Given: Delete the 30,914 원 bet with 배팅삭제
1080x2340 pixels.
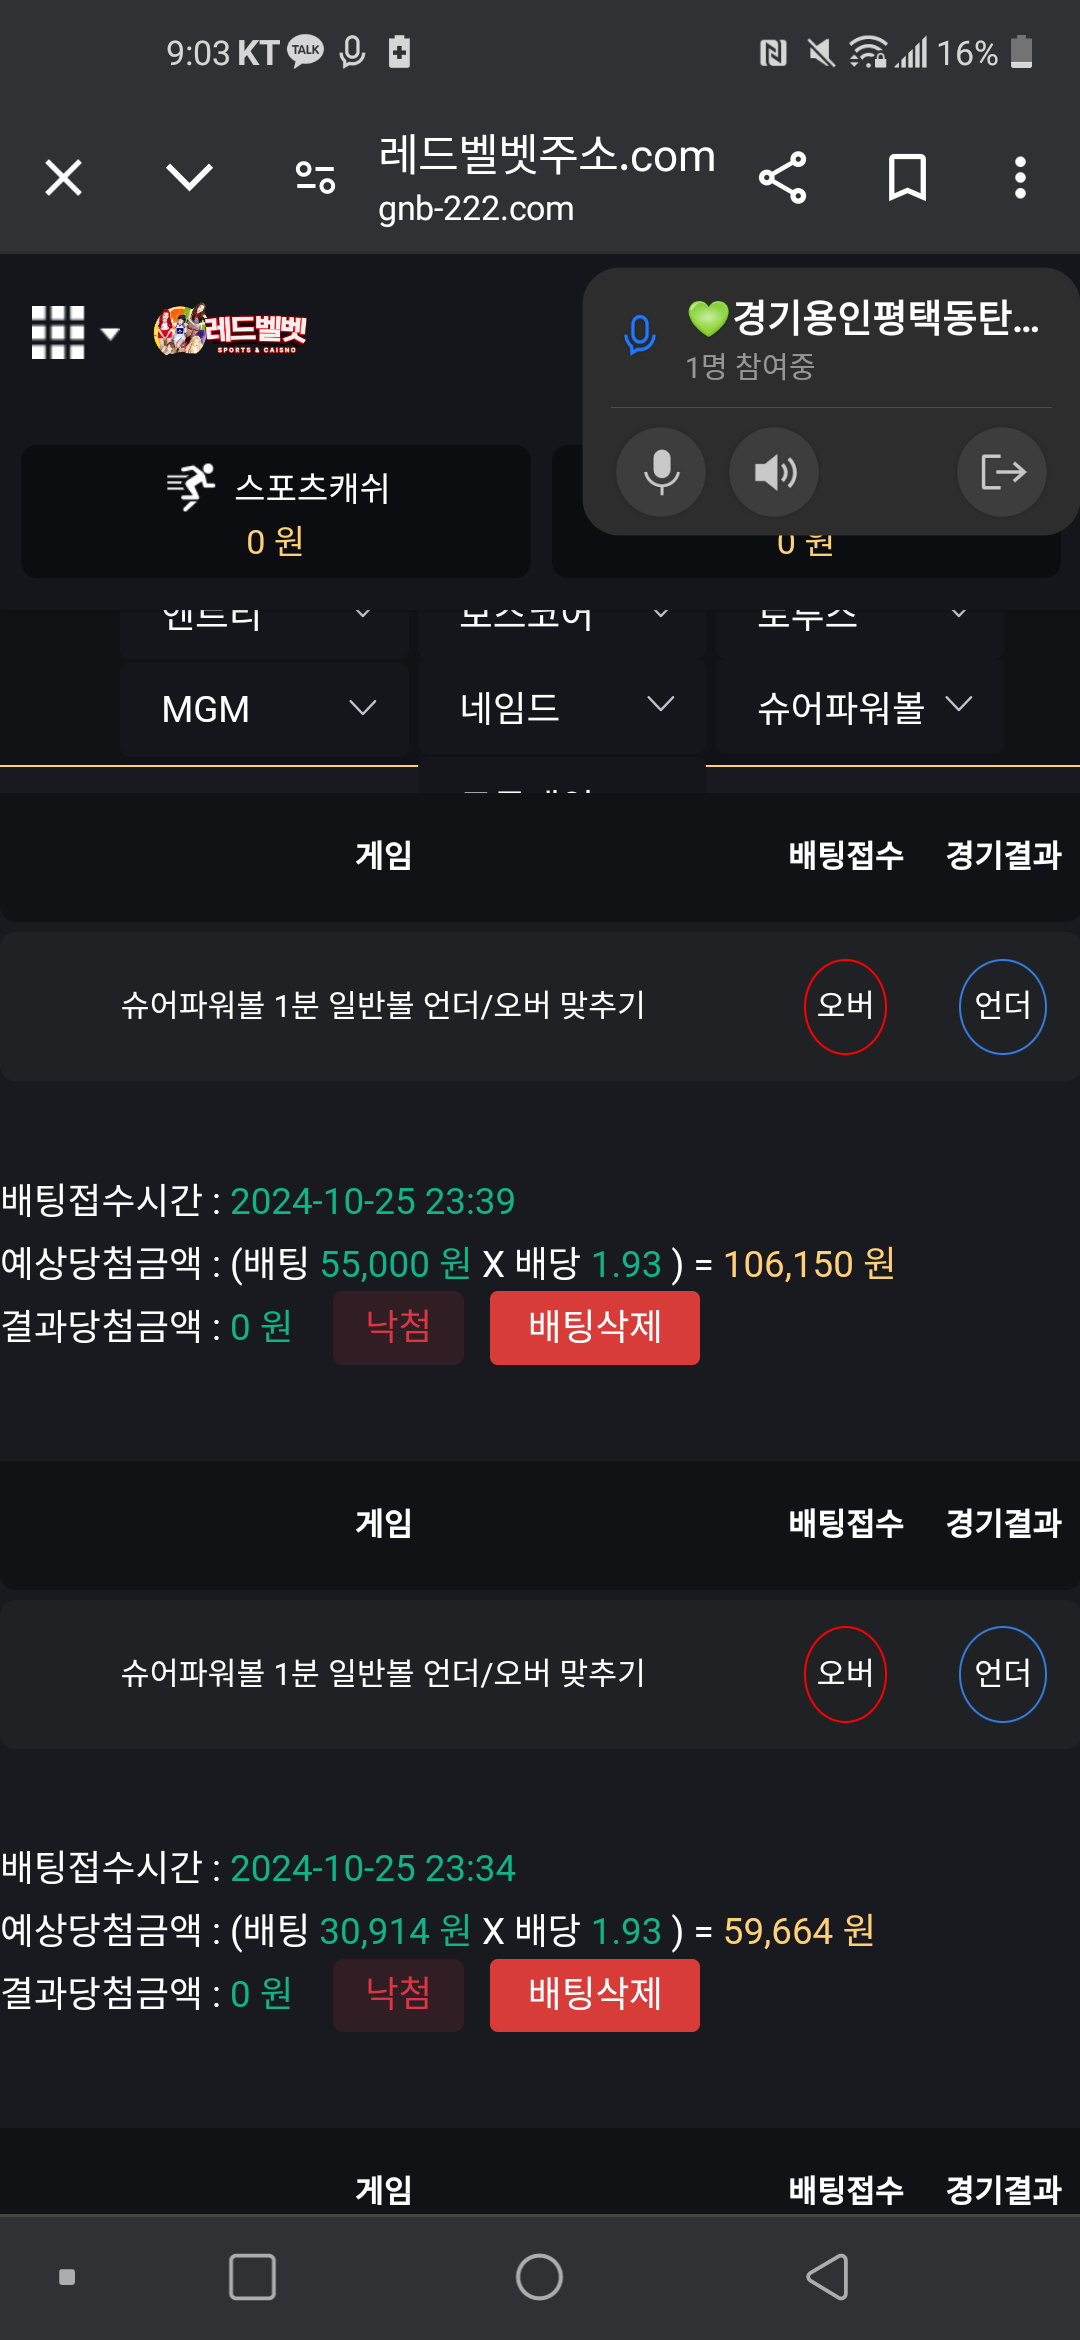Looking at the screenshot, I should (595, 1995).
